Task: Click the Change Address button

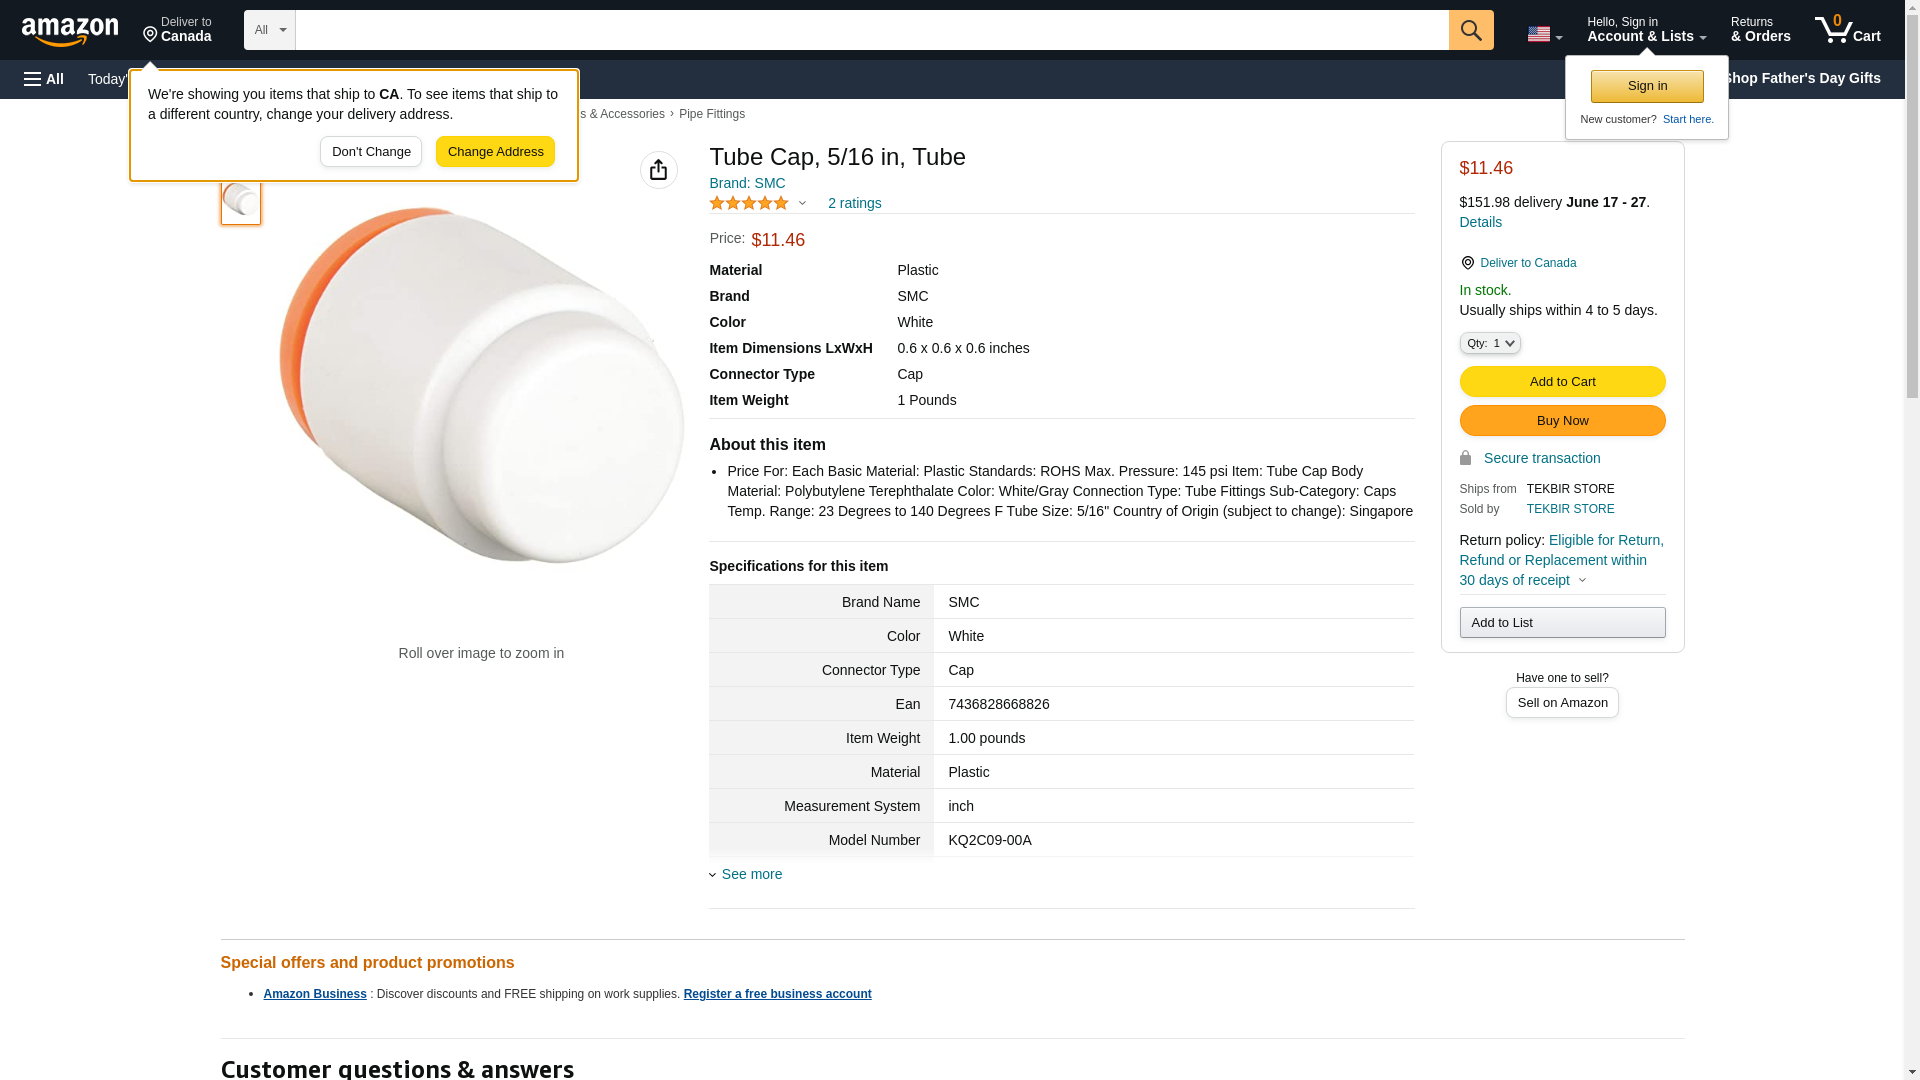Action: [495, 152]
